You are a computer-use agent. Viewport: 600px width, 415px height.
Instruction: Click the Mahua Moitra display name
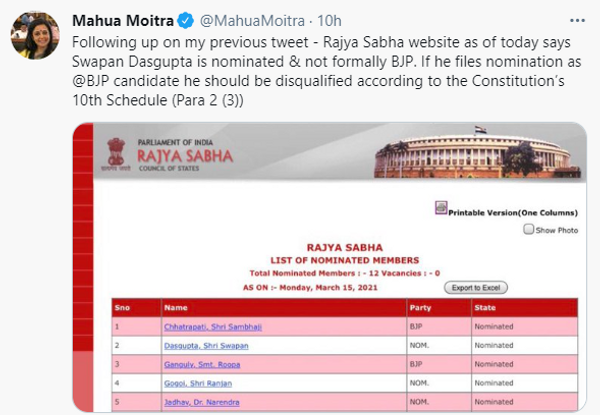tap(123, 21)
